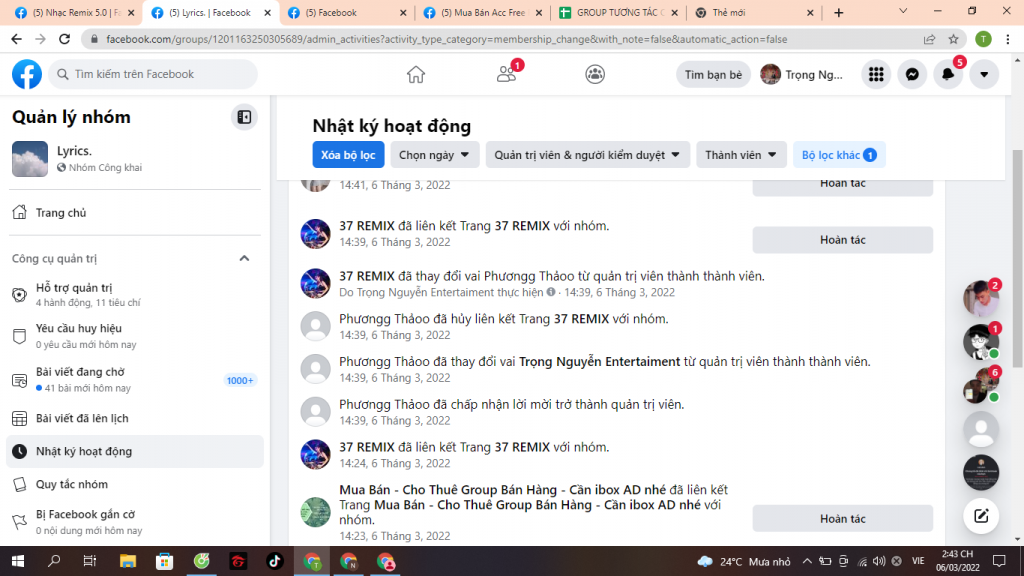The width and height of the screenshot is (1024, 576).
Task: Click the Facebook logo
Action: click(x=27, y=74)
